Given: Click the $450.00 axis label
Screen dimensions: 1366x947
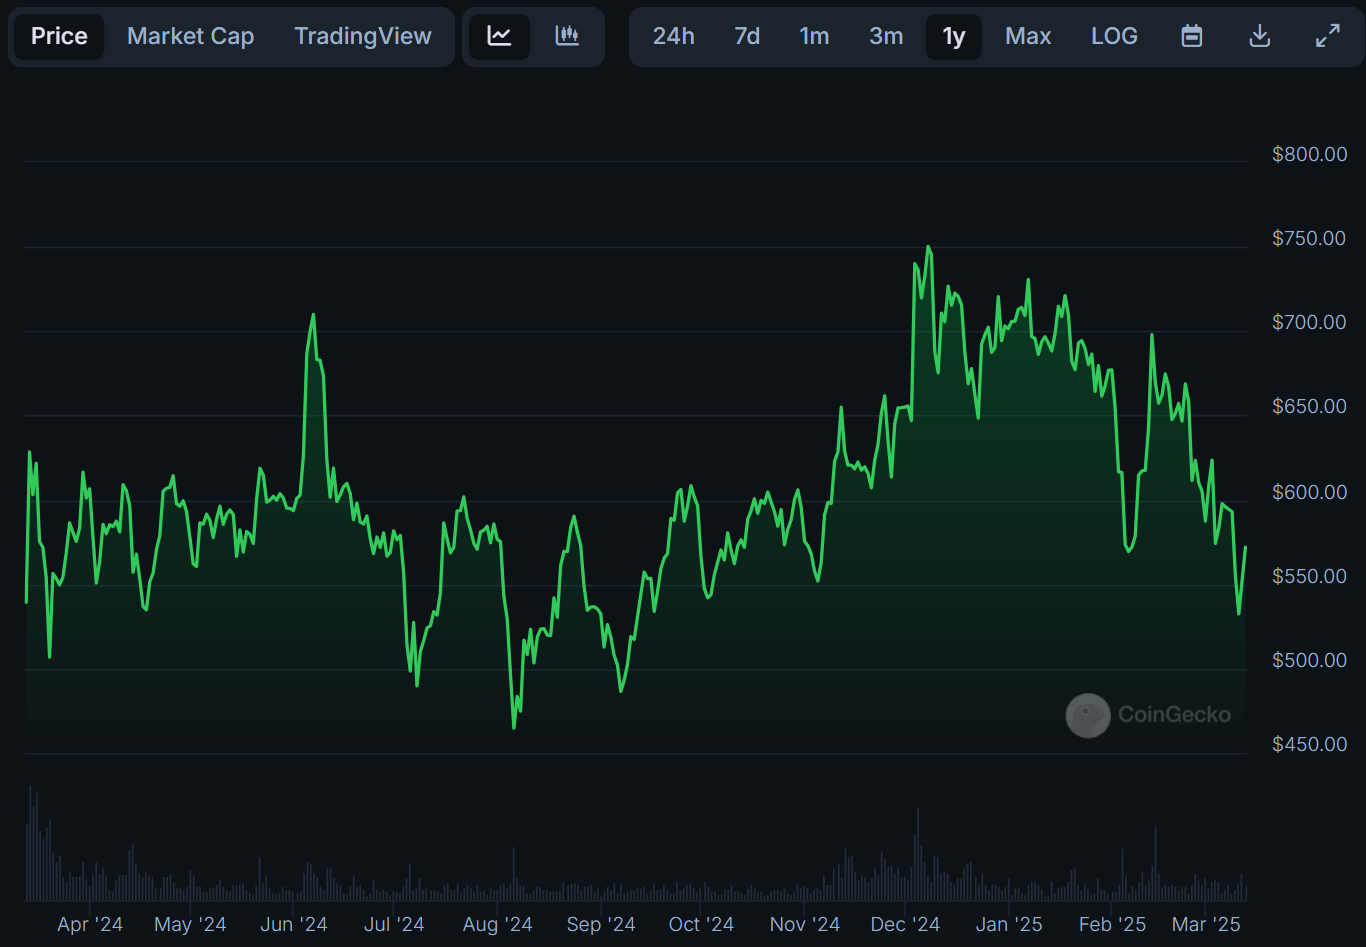Looking at the screenshot, I should point(1309,744).
